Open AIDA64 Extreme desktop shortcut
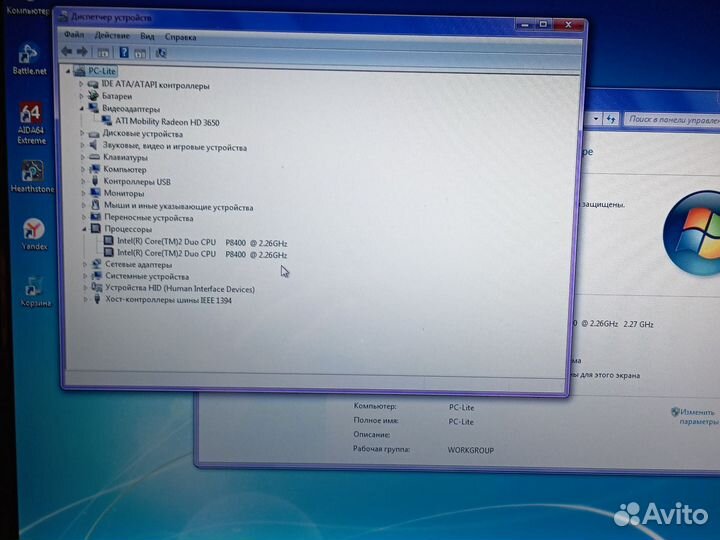Viewport: 720px width, 540px height. pyautogui.click(x=31, y=124)
